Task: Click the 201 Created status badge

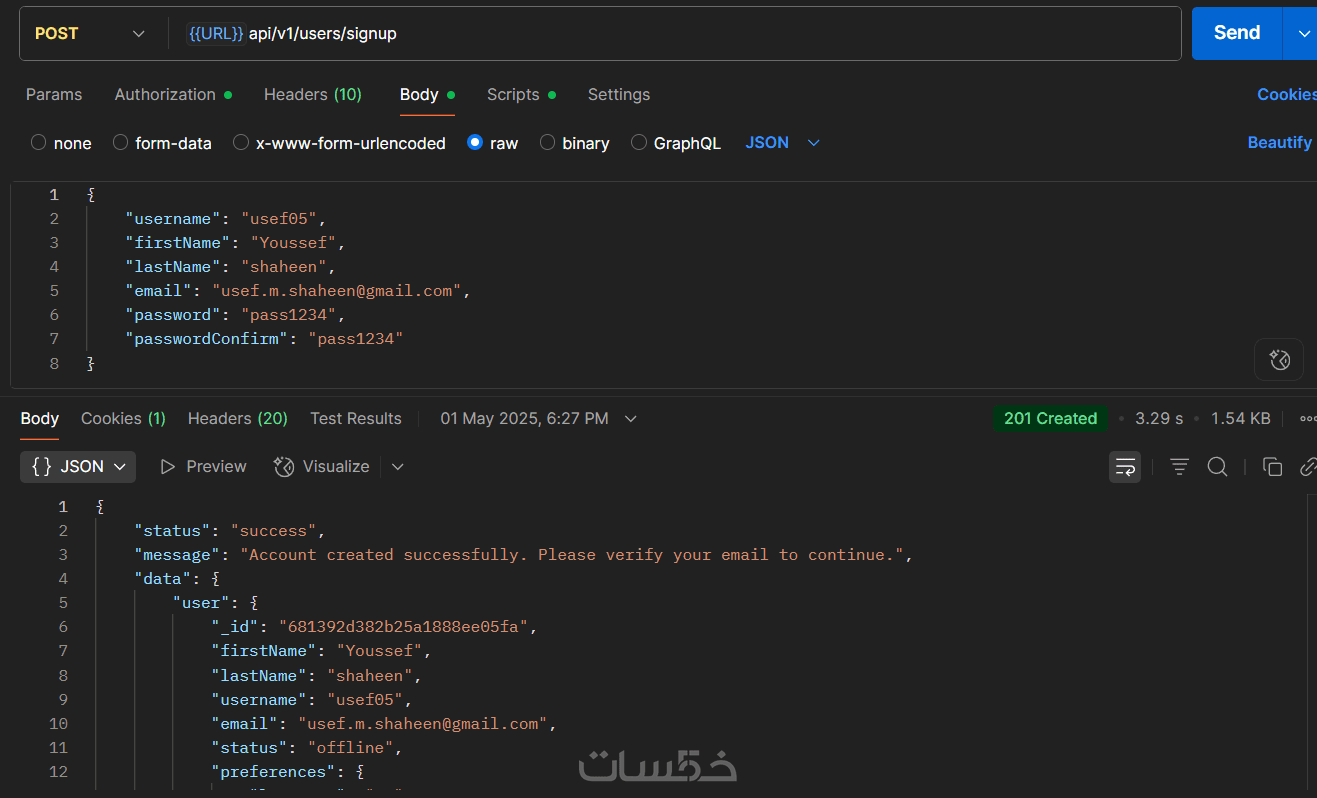Action: coord(1050,419)
